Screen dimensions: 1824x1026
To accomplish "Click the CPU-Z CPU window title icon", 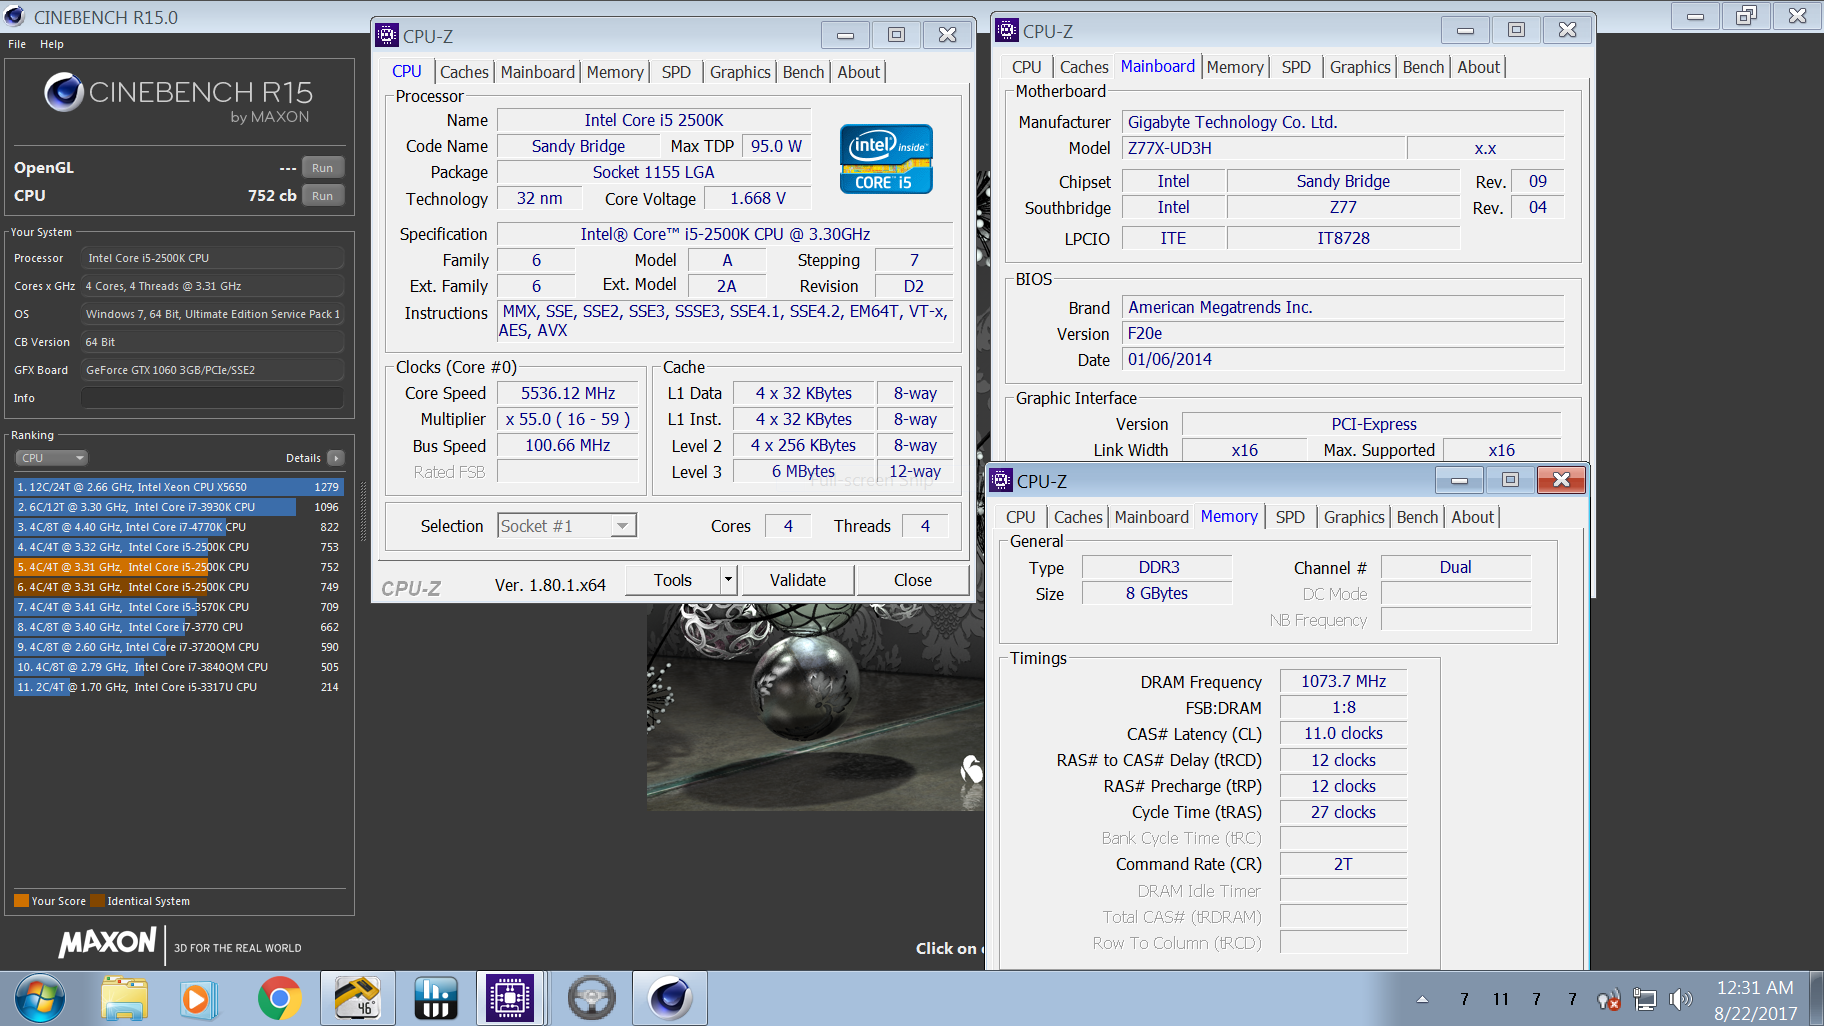I will point(387,35).
